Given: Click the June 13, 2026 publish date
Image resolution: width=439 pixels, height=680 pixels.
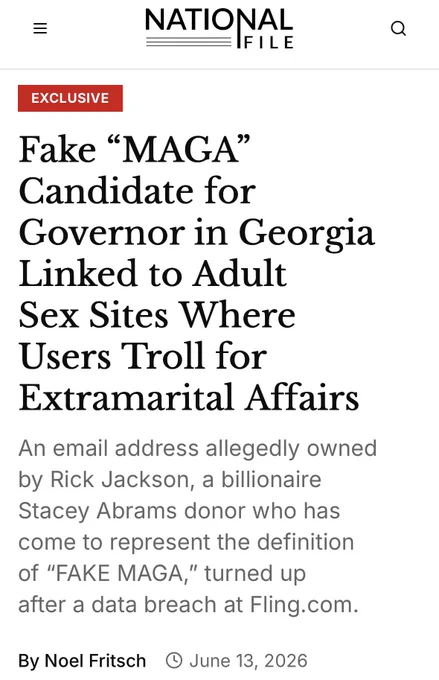Looking at the screenshot, I should [x=248, y=661].
